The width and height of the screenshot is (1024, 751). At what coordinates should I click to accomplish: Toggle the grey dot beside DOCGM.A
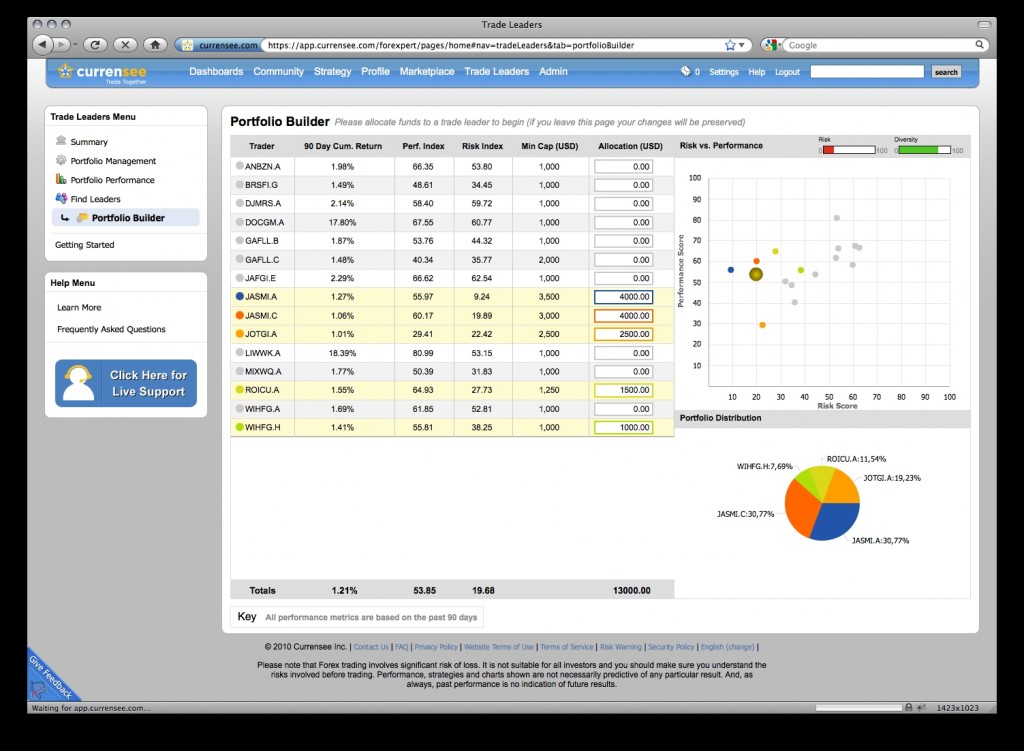pyautogui.click(x=239, y=222)
